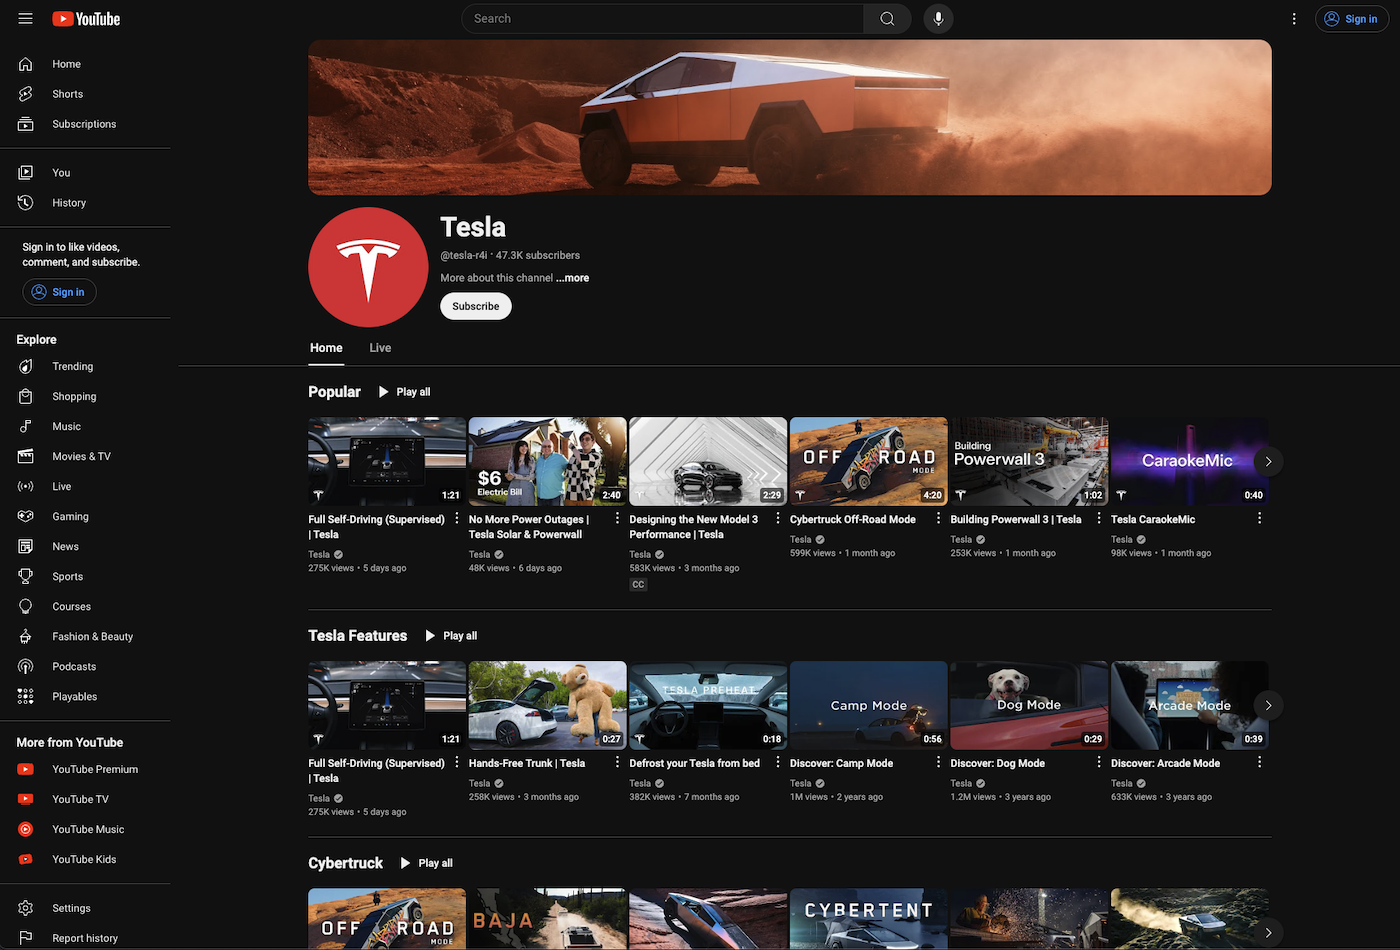This screenshot has height=950, width=1400.
Task: Switch to the Live tab
Action: pos(380,348)
